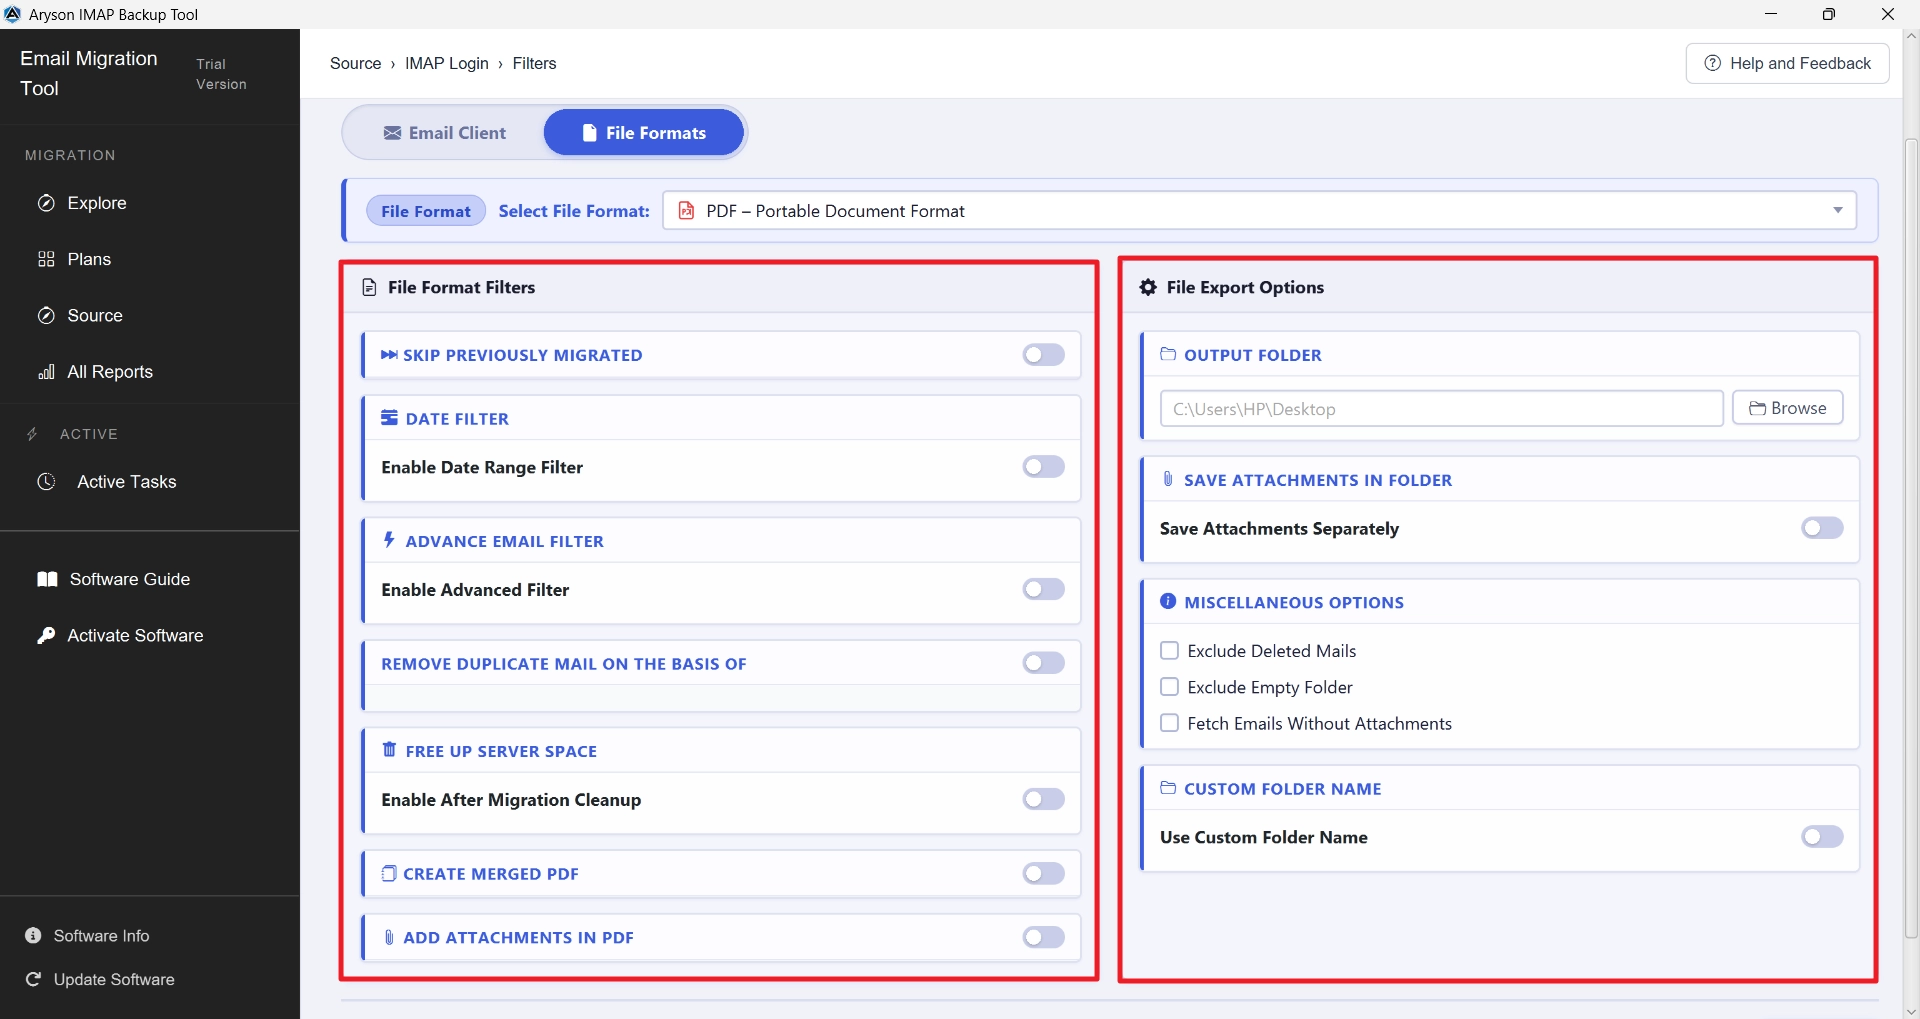Click Update Software link
This screenshot has width=1920, height=1019.
click(100, 979)
